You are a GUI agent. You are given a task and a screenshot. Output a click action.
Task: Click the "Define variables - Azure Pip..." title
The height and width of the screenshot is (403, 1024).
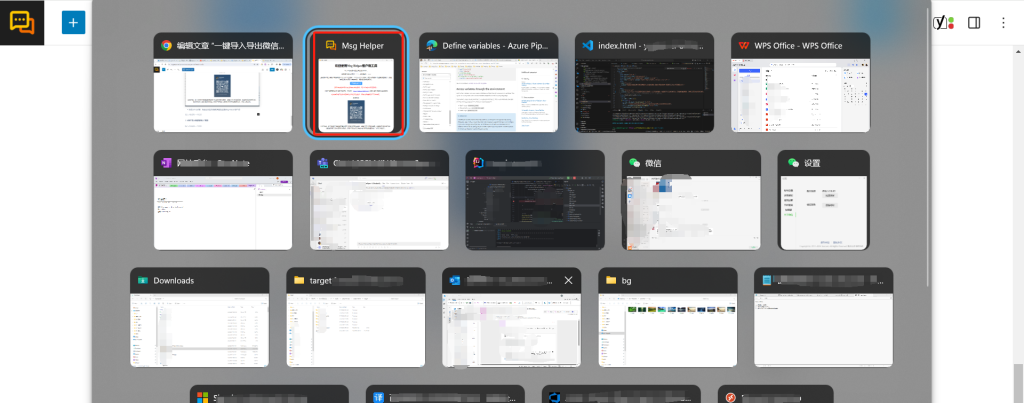click(496, 46)
